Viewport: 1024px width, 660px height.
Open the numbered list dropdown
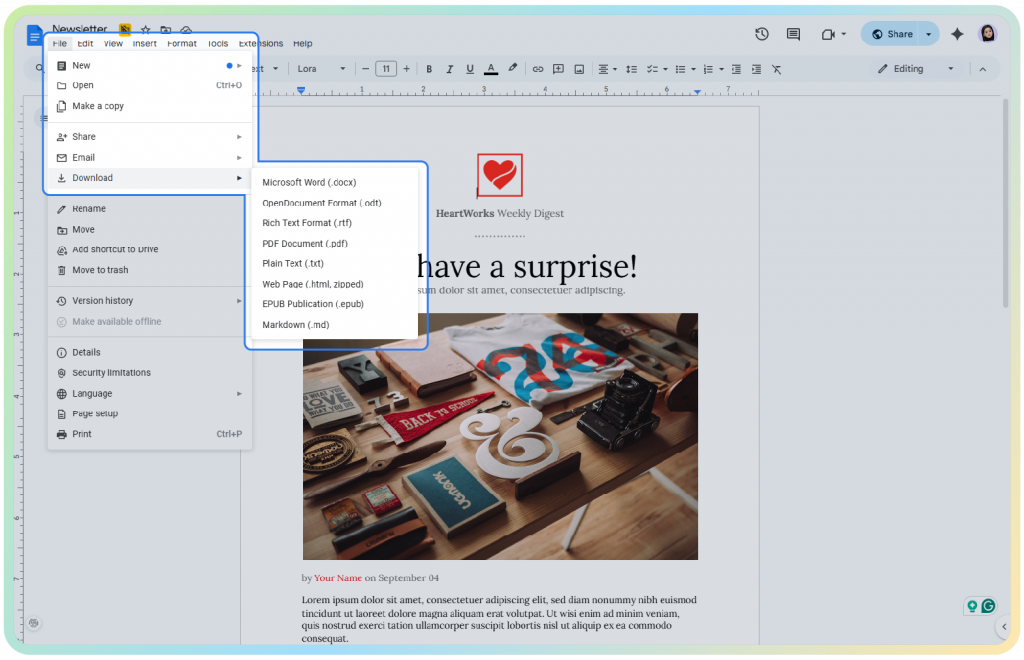tap(712, 69)
